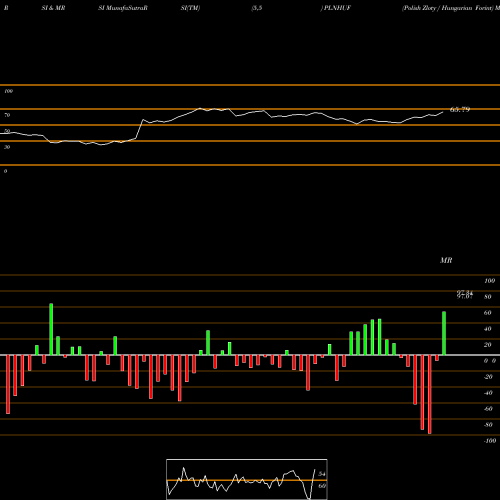The width and height of the screenshot is (500, 500).
Task: Click the MR panel title
Action: click(x=446, y=260)
